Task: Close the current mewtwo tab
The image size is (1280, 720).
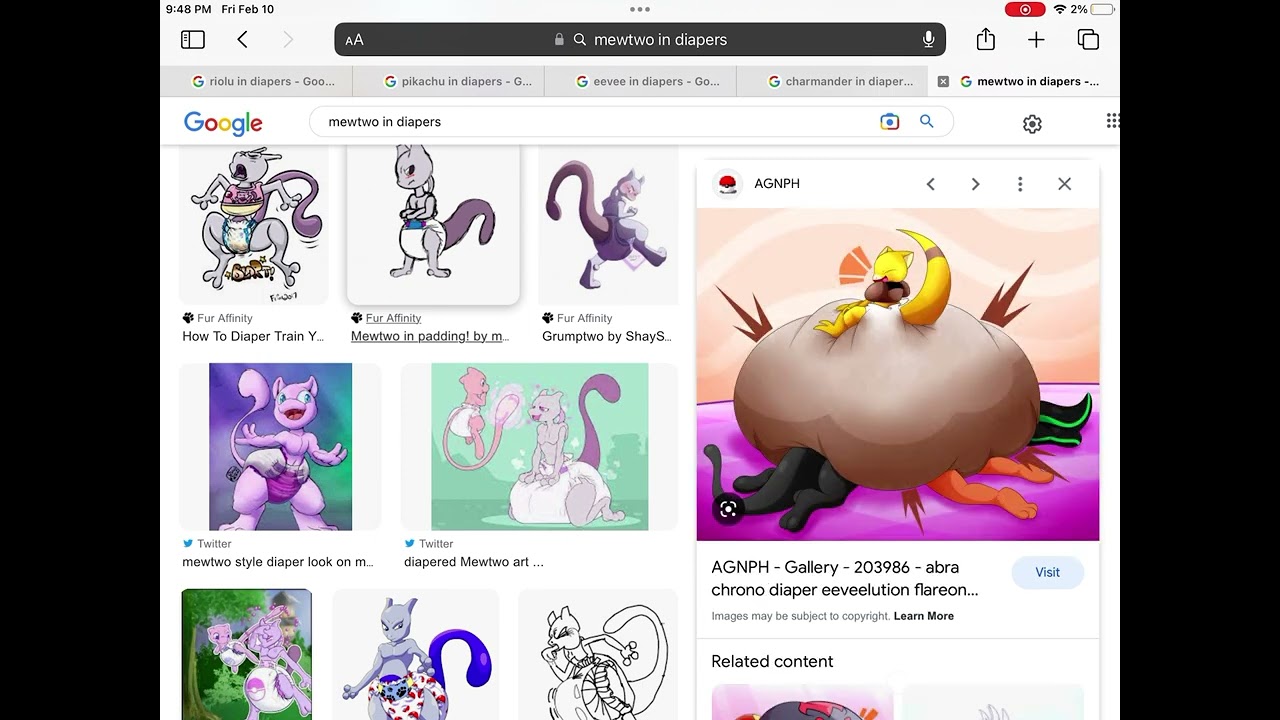Action: coord(943,82)
